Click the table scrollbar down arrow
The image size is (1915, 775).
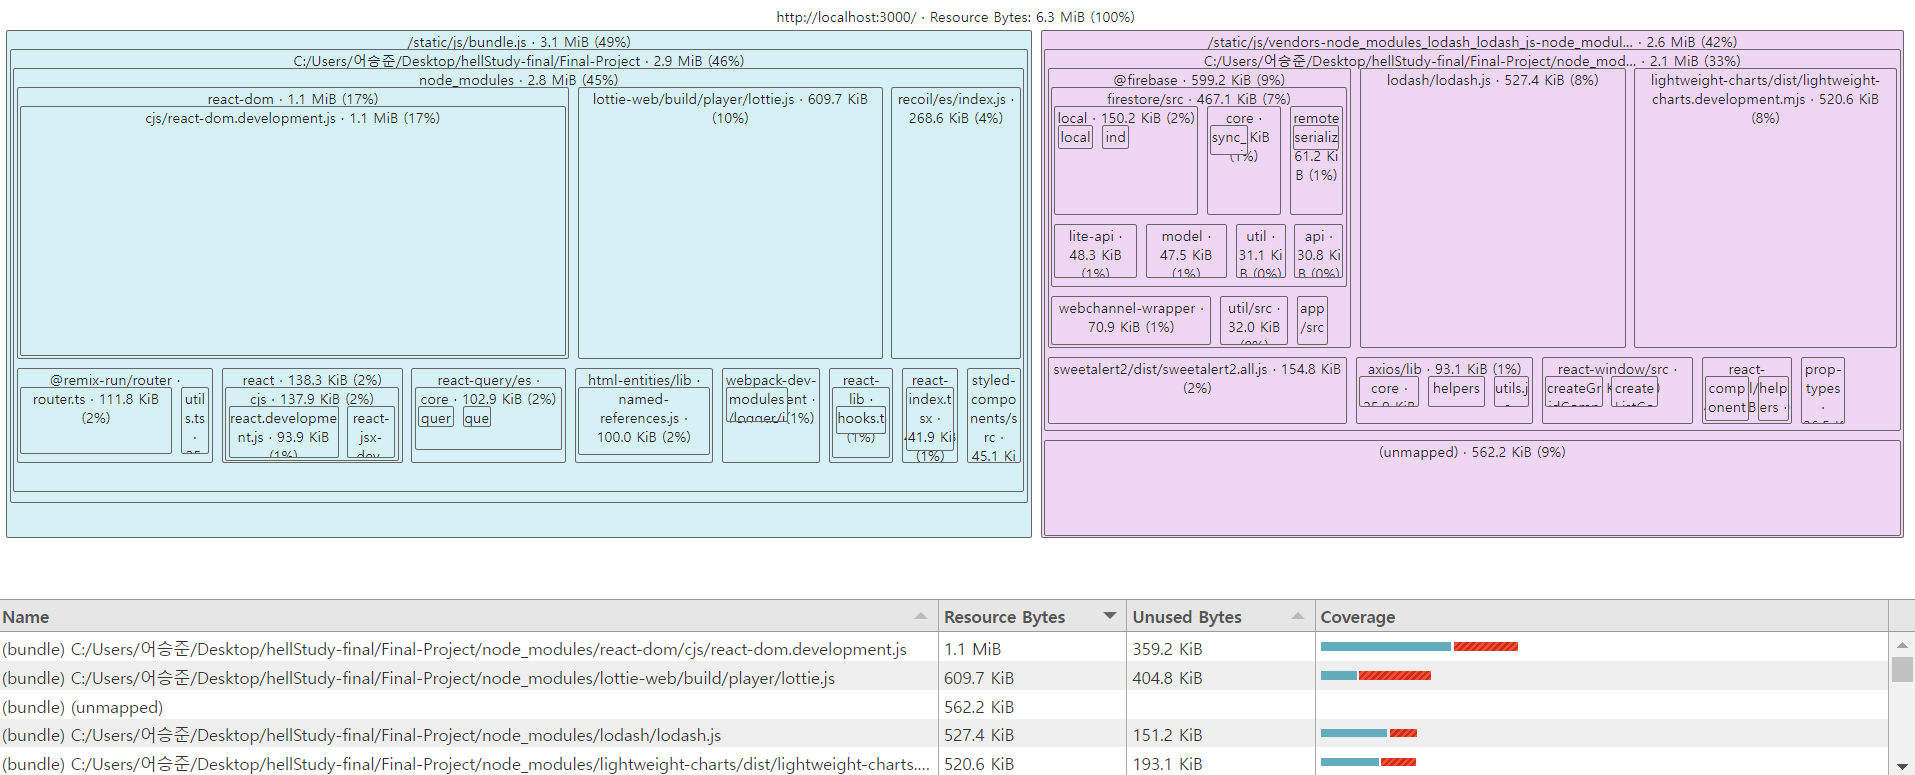pos(1902,765)
